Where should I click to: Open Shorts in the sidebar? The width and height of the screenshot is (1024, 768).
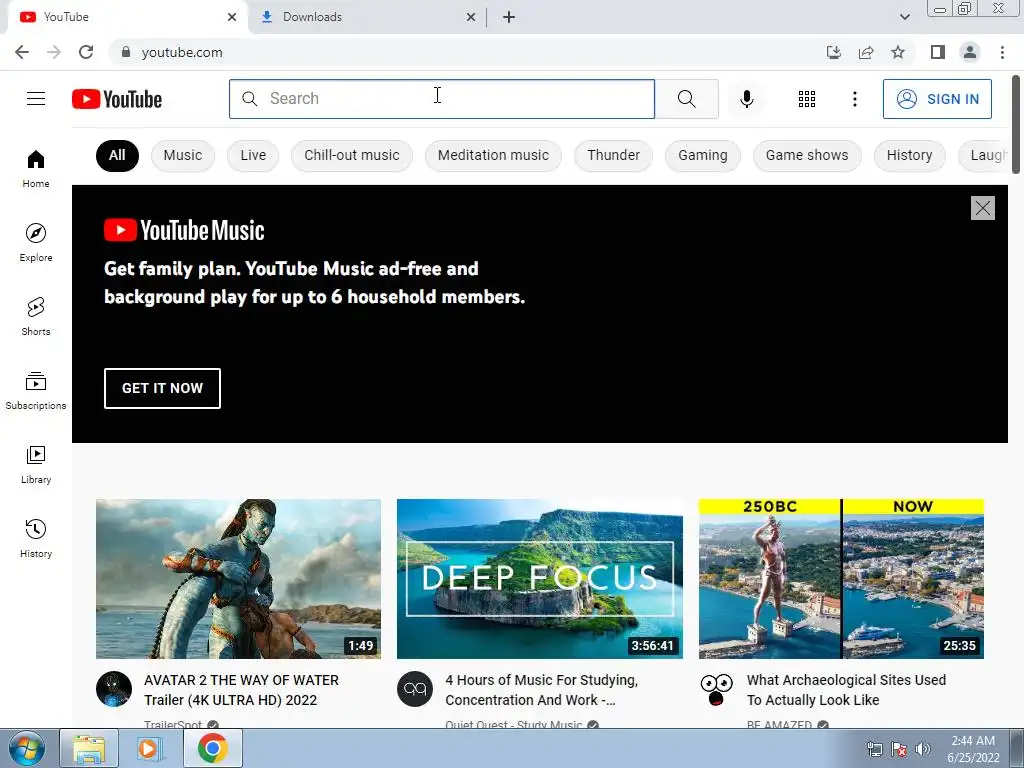[36, 316]
